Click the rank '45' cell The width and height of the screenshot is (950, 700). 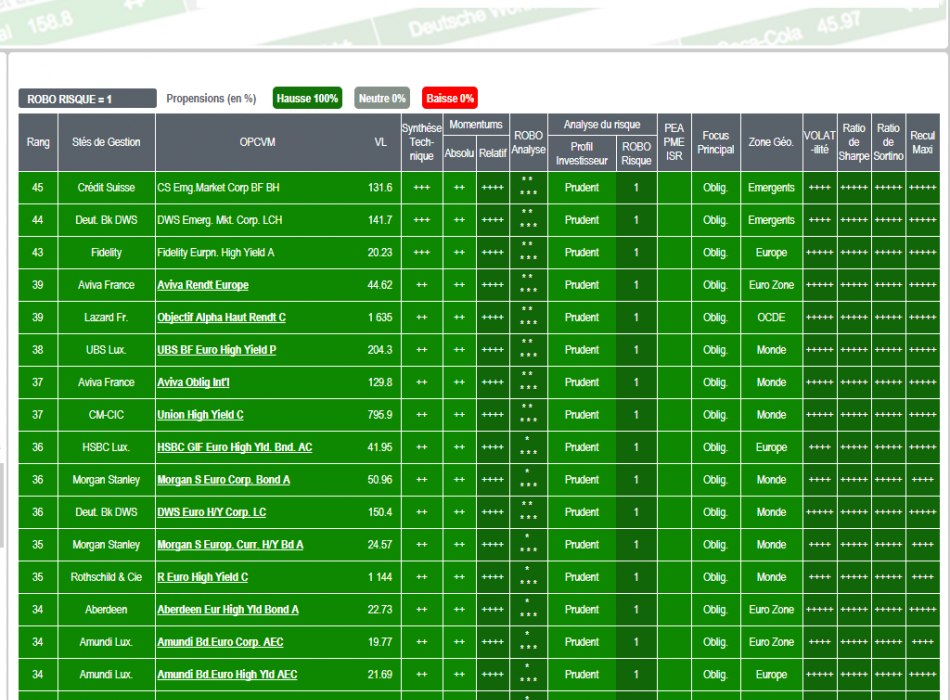pos(38,188)
